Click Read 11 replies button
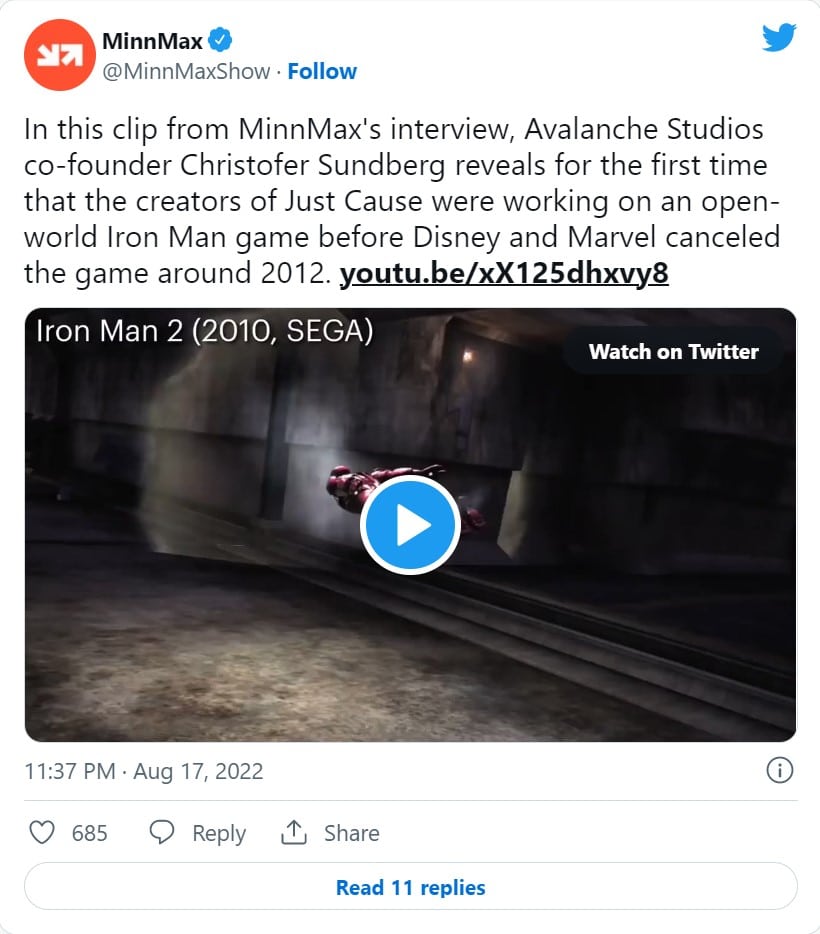Image resolution: width=820 pixels, height=934 pixels. tap(410, 887)
